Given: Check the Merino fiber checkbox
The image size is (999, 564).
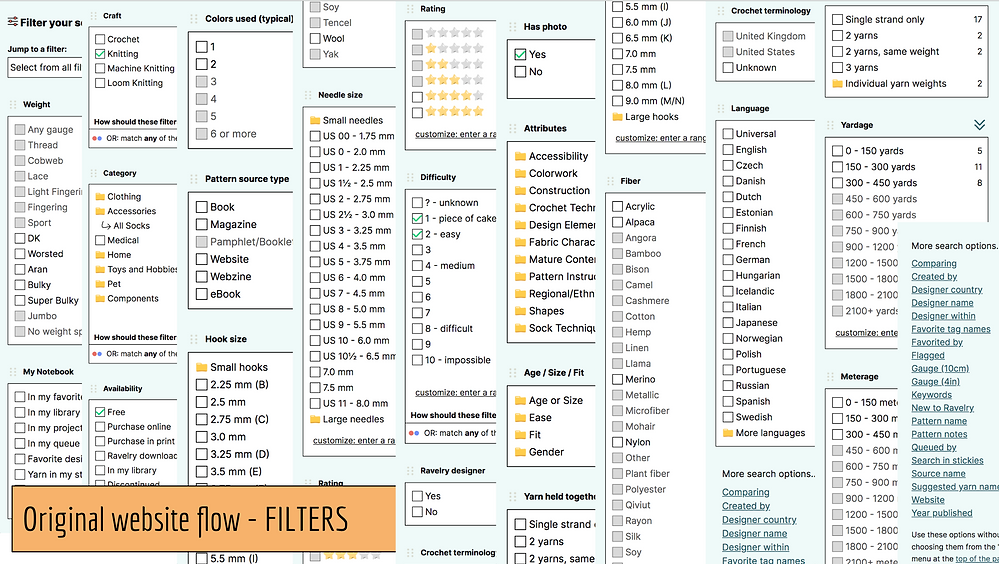Looking at the screenshot, I should (617, 379).
